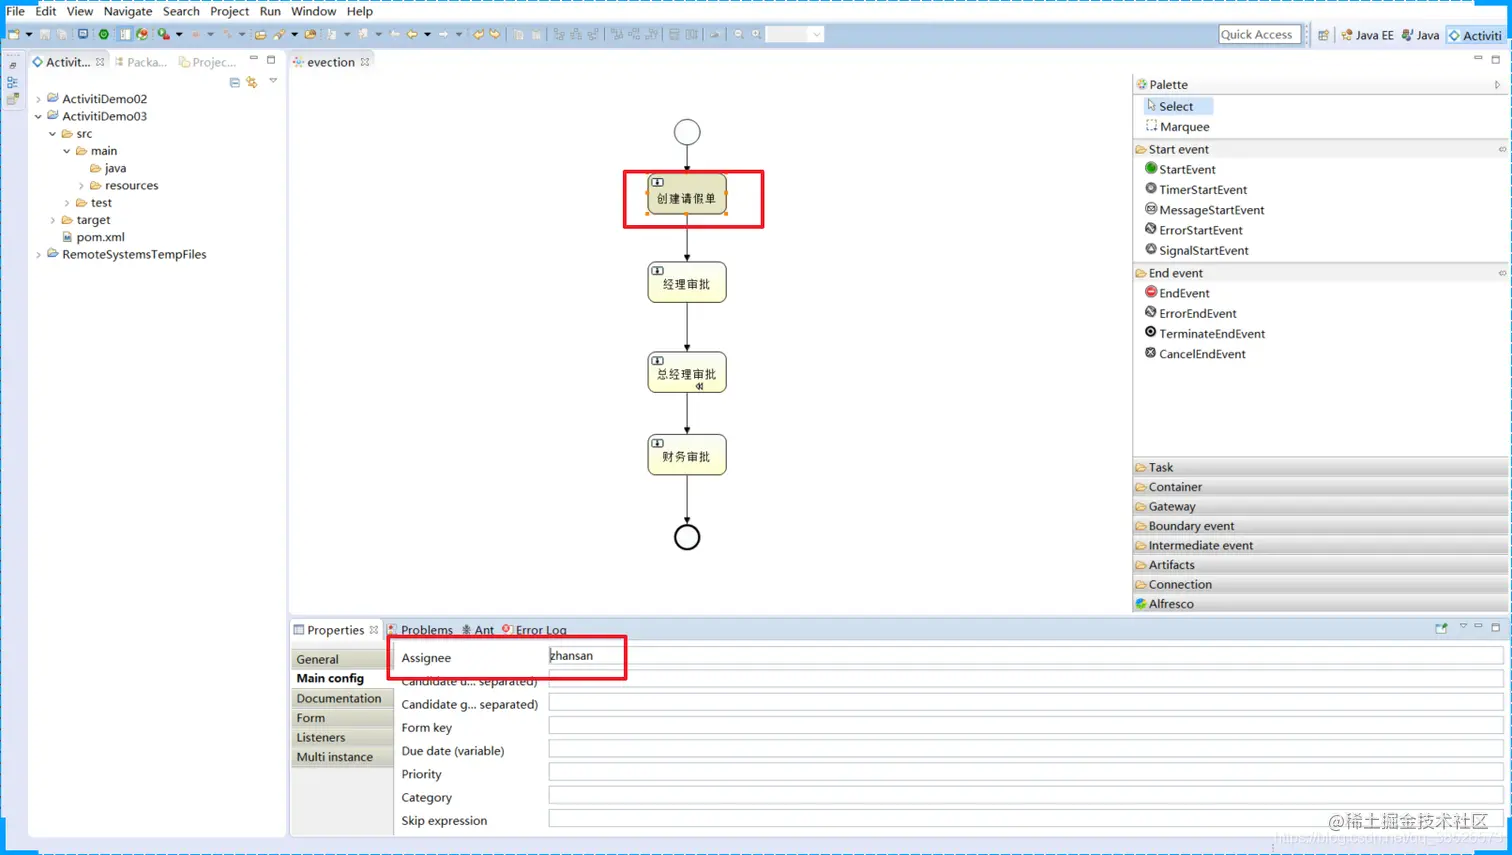Select the StartEvent palette item

[x=1180, y=169]
